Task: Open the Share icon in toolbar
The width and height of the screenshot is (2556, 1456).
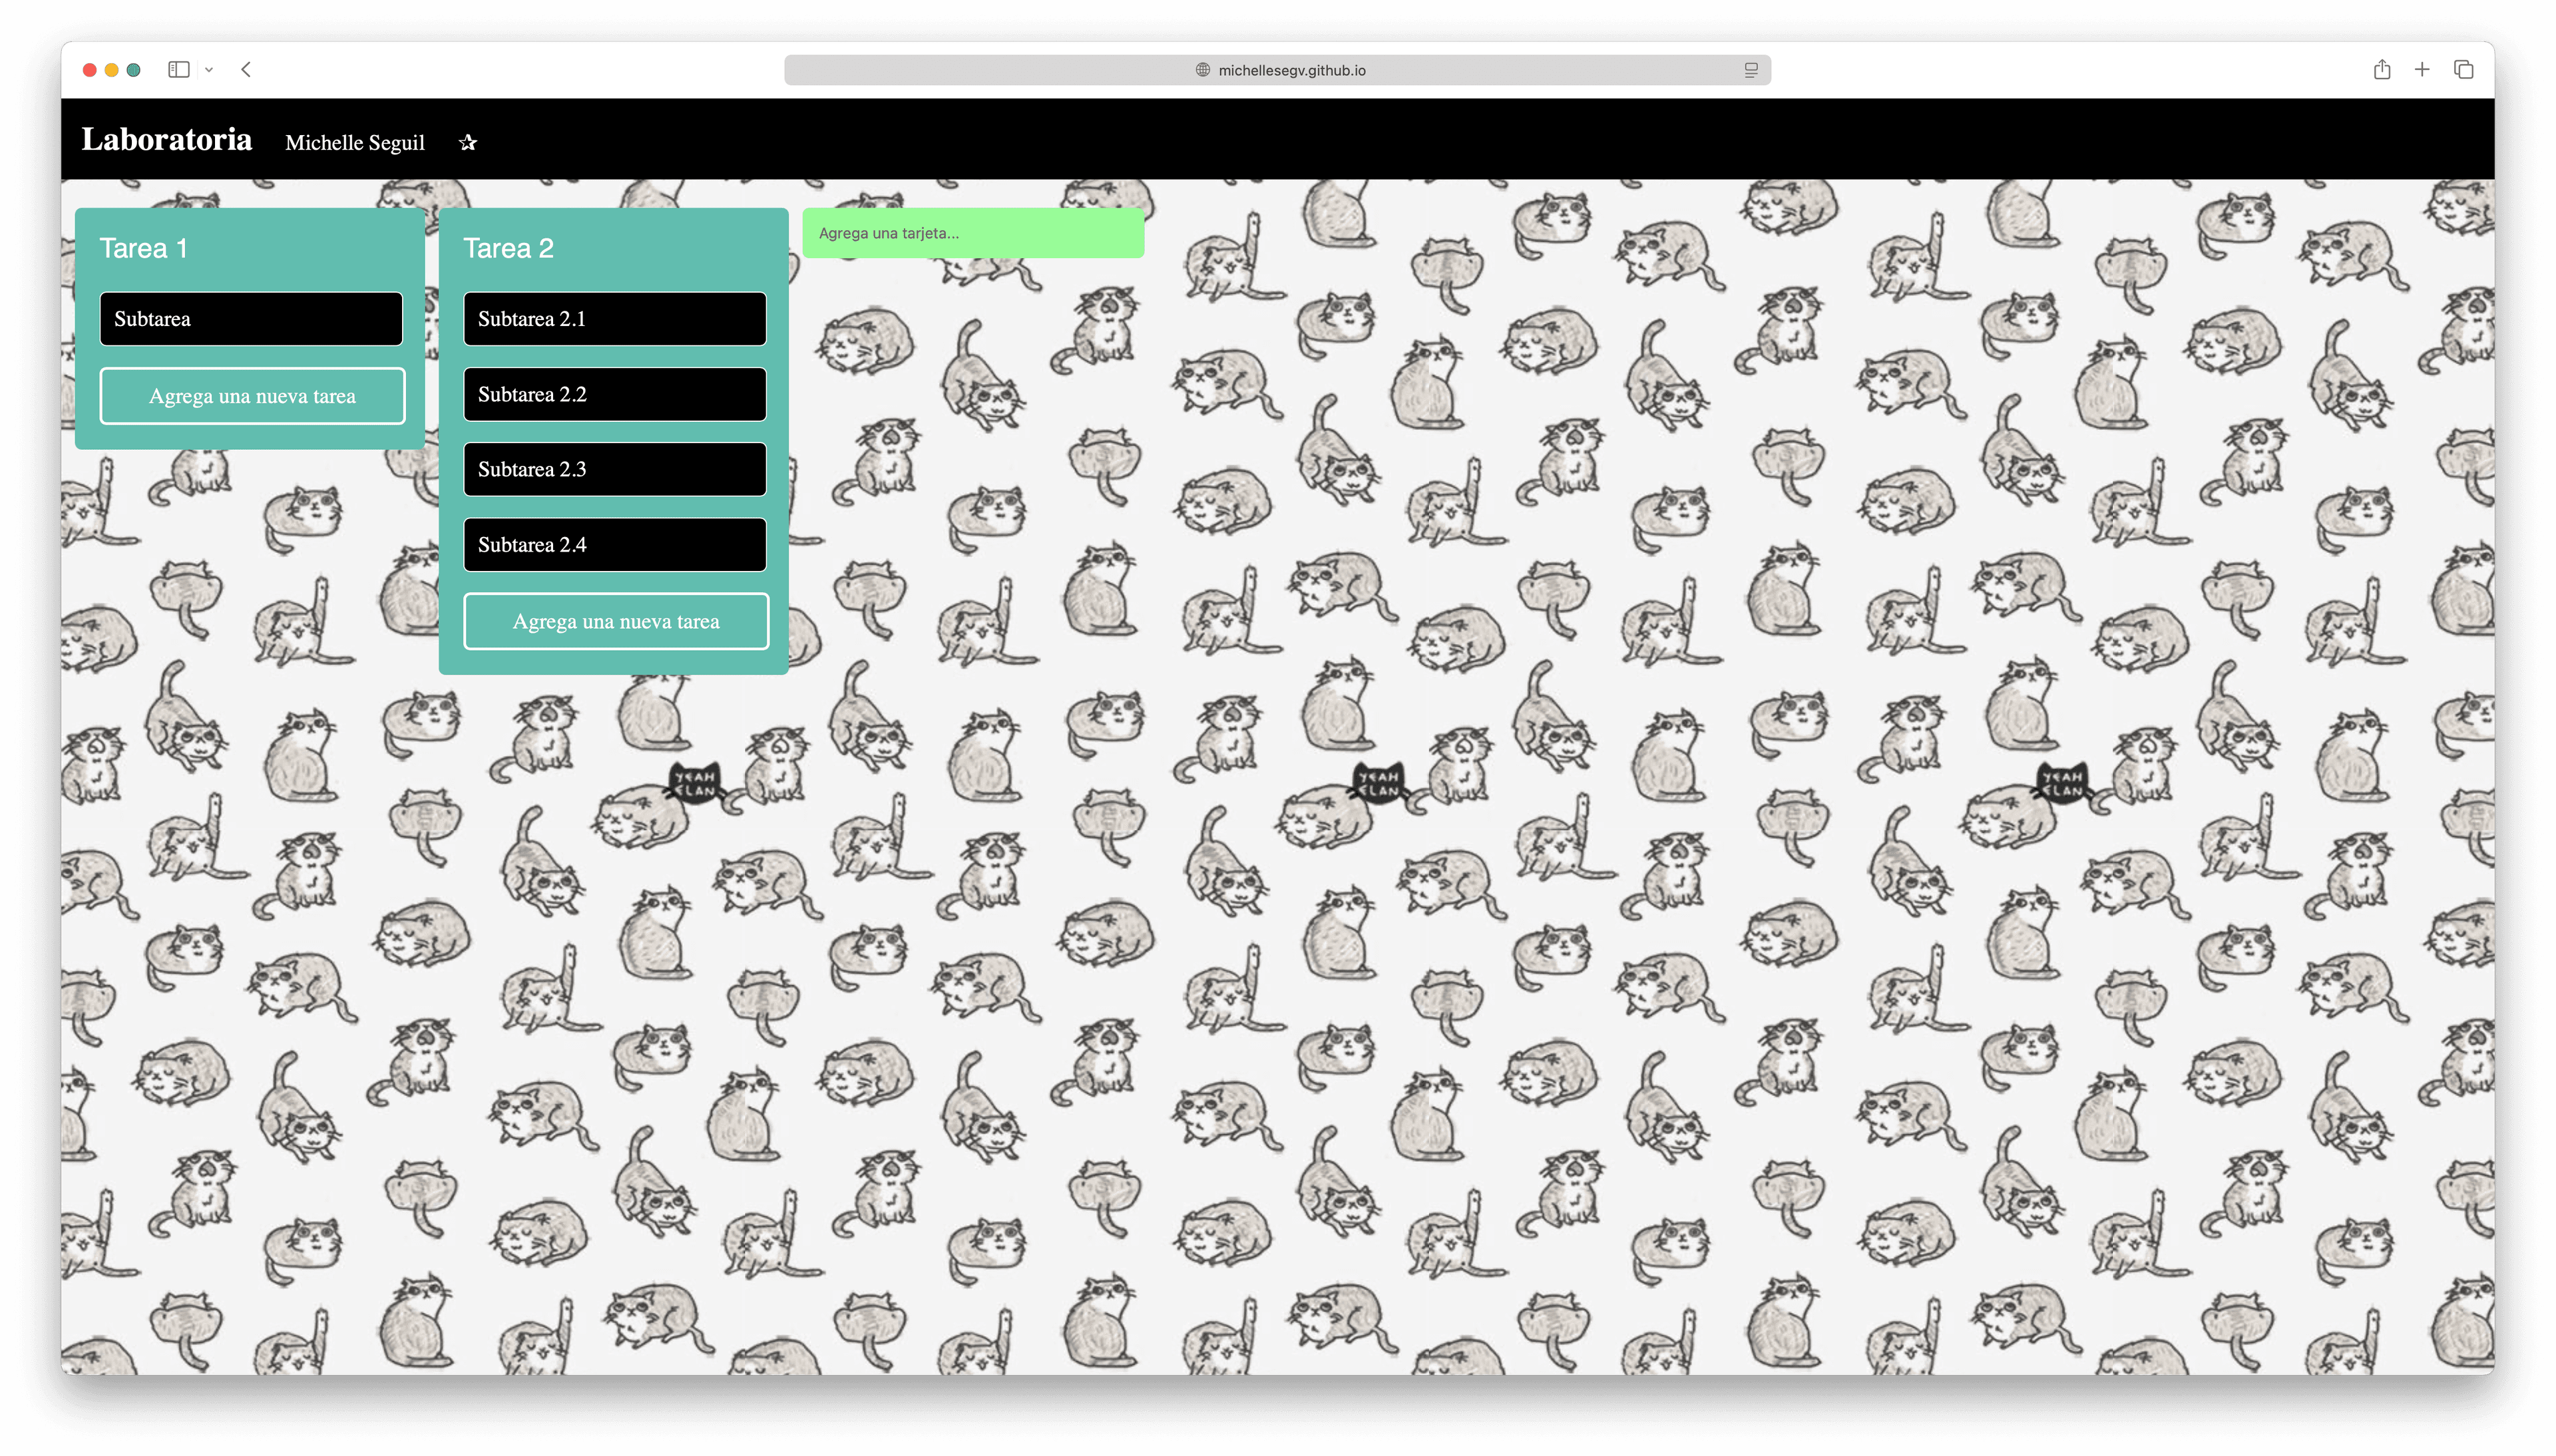Action: coord(2382,70)
